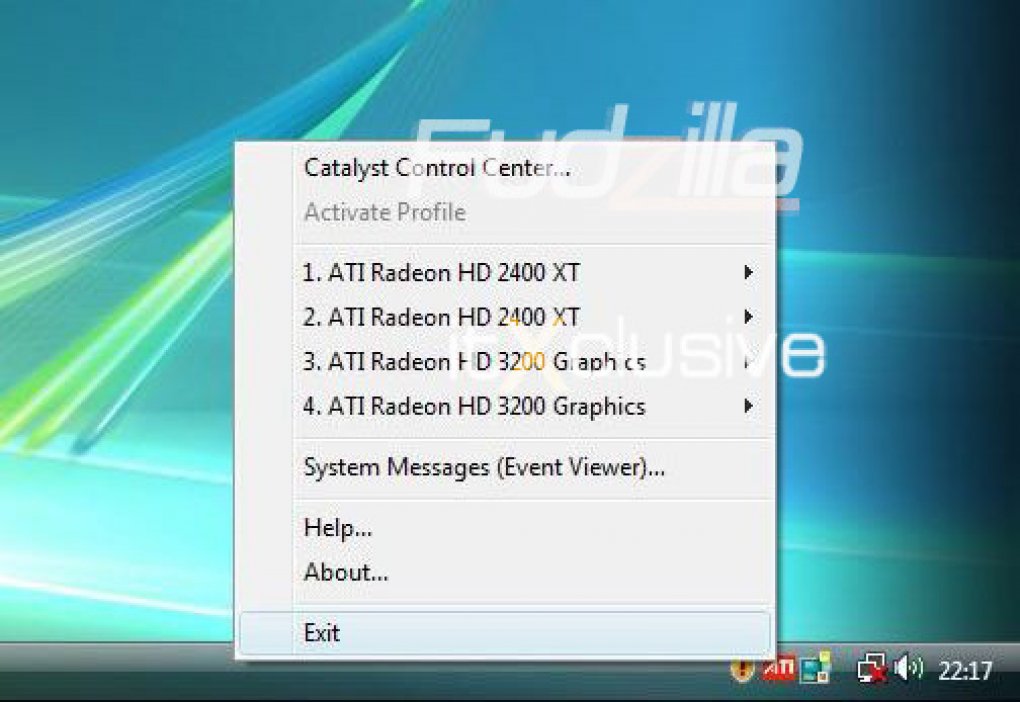Choose Help... in the context menu
This screenshot has height=702, width=1020.
point(505,528)
